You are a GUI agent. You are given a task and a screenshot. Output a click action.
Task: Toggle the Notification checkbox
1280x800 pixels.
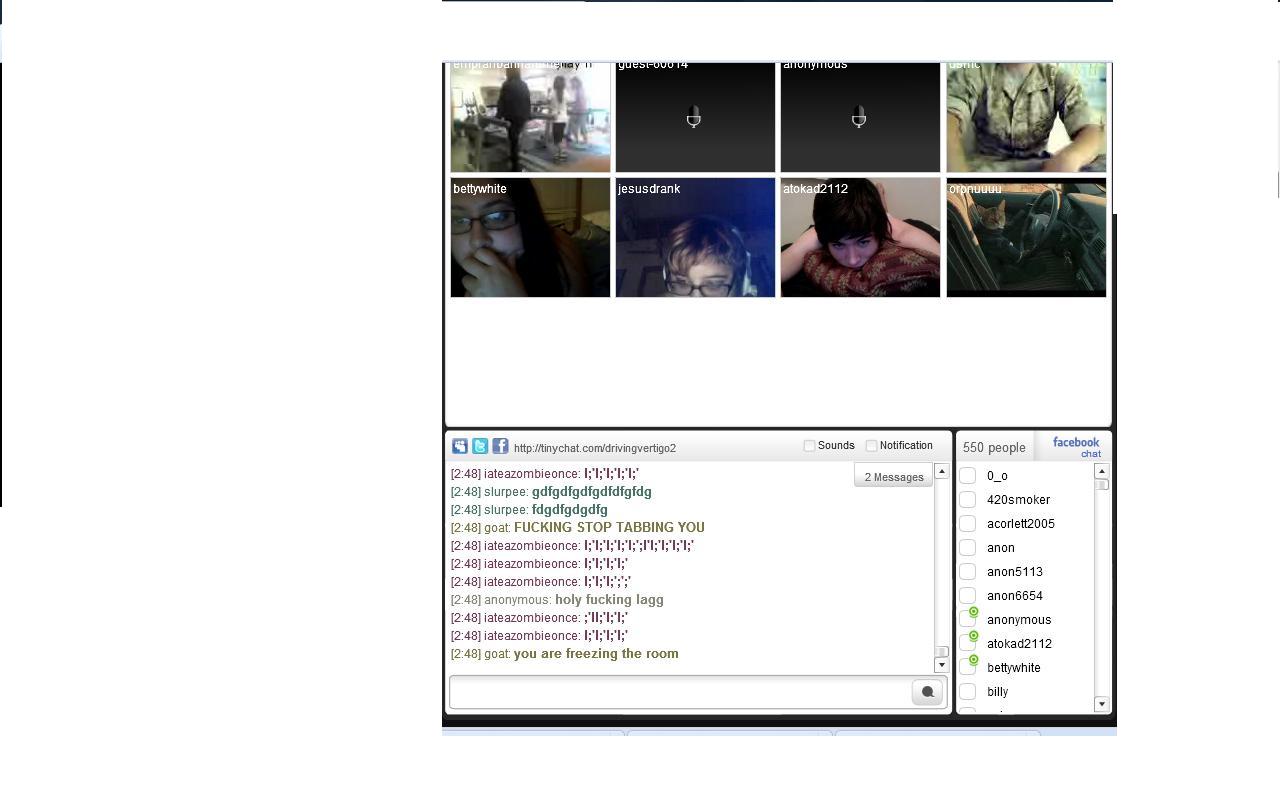tap(871, 446)
